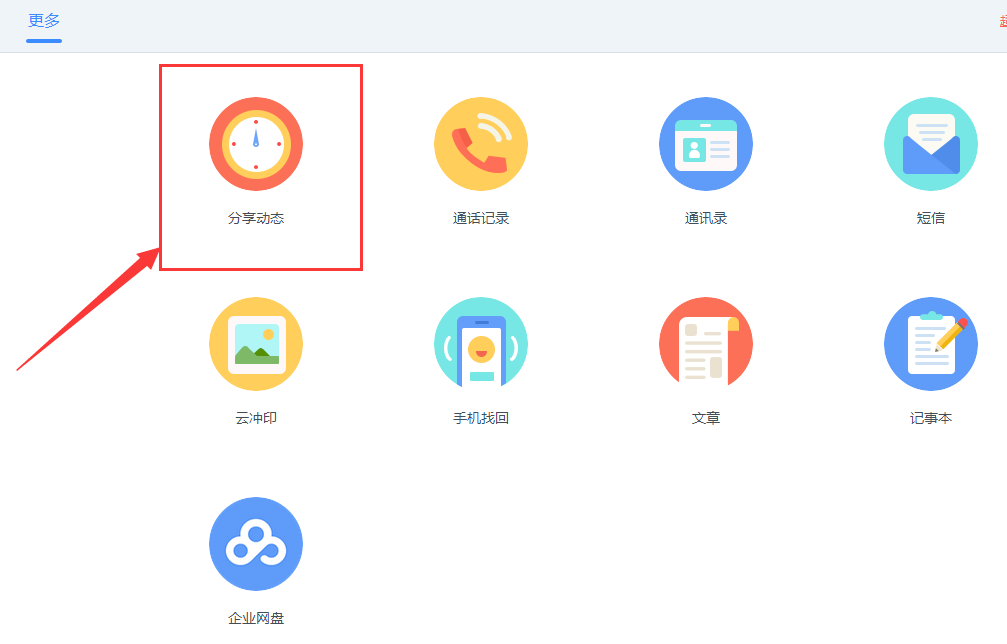Click the 记事本 notepad clipboard icon
Image resolution: width=1007 pixels, height=644 pixels.
click(x=931, y=343)
